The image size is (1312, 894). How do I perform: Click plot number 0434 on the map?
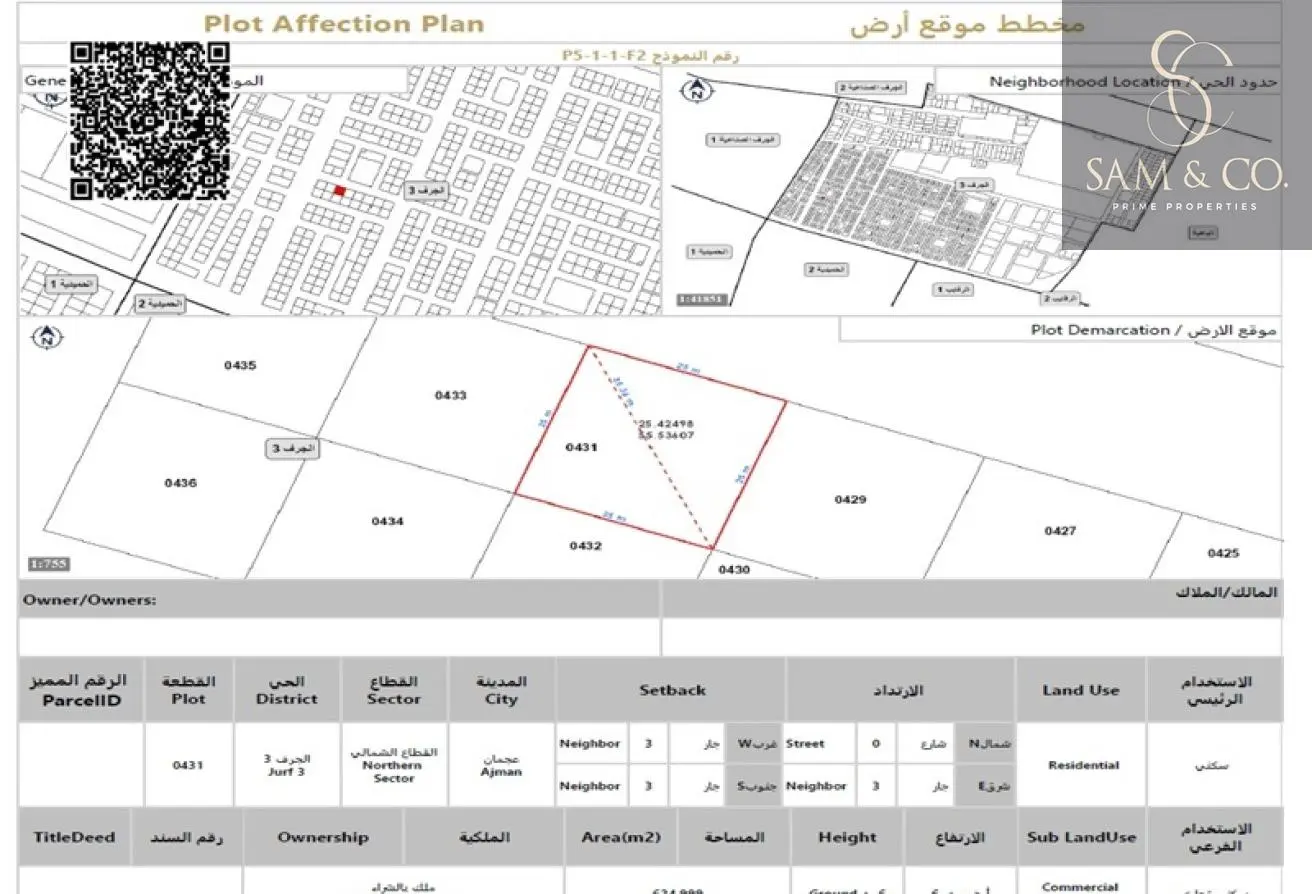click(387, 521)
